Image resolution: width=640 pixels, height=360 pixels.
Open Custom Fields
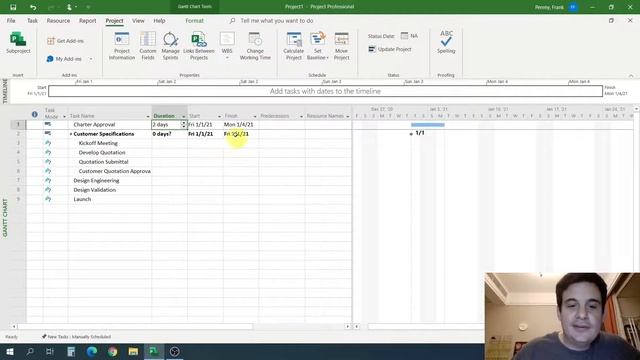point(148,46)
